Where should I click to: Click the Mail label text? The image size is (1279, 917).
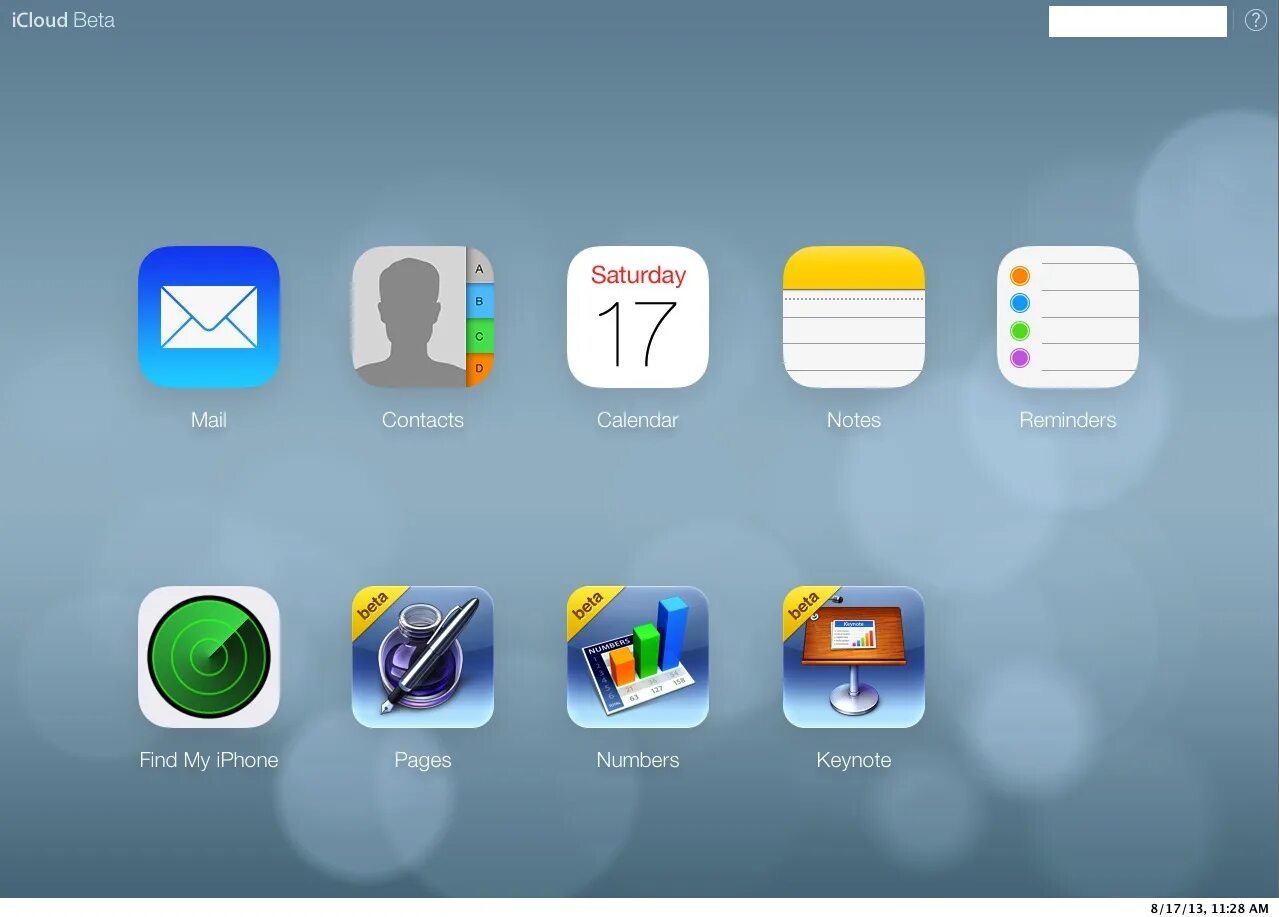209,420
